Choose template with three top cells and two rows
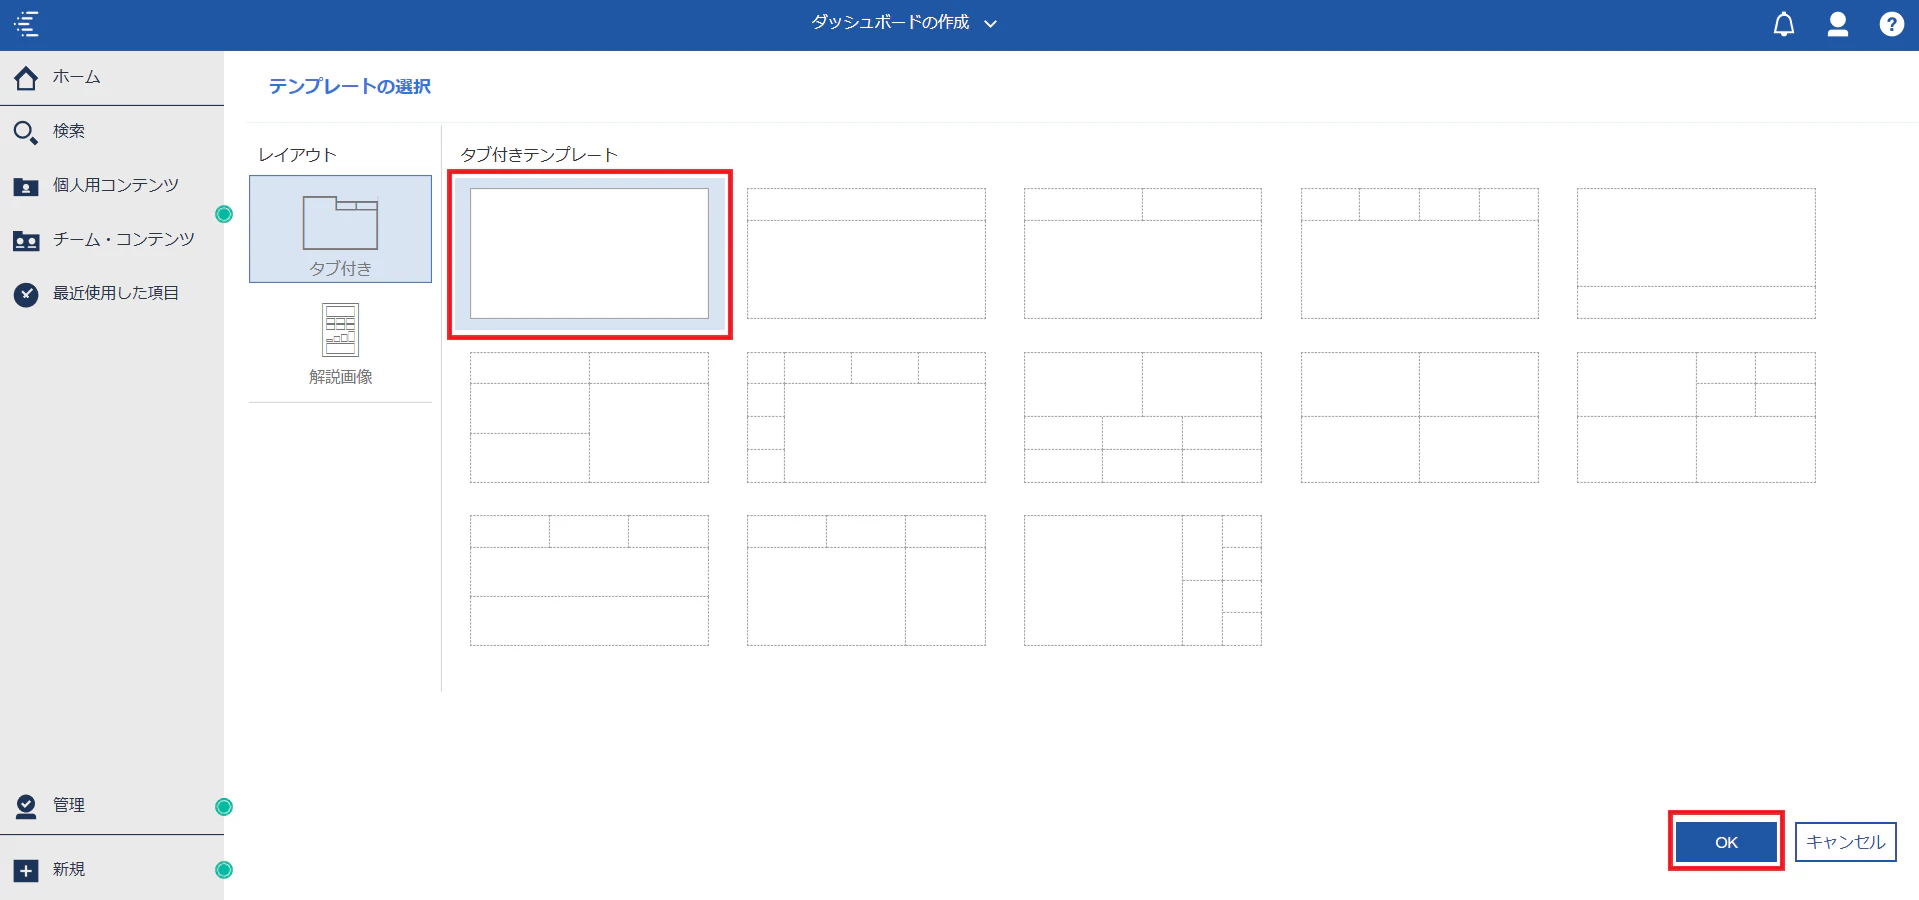The width and height of the screenshot is (1919, 900). tap(589, 580)
